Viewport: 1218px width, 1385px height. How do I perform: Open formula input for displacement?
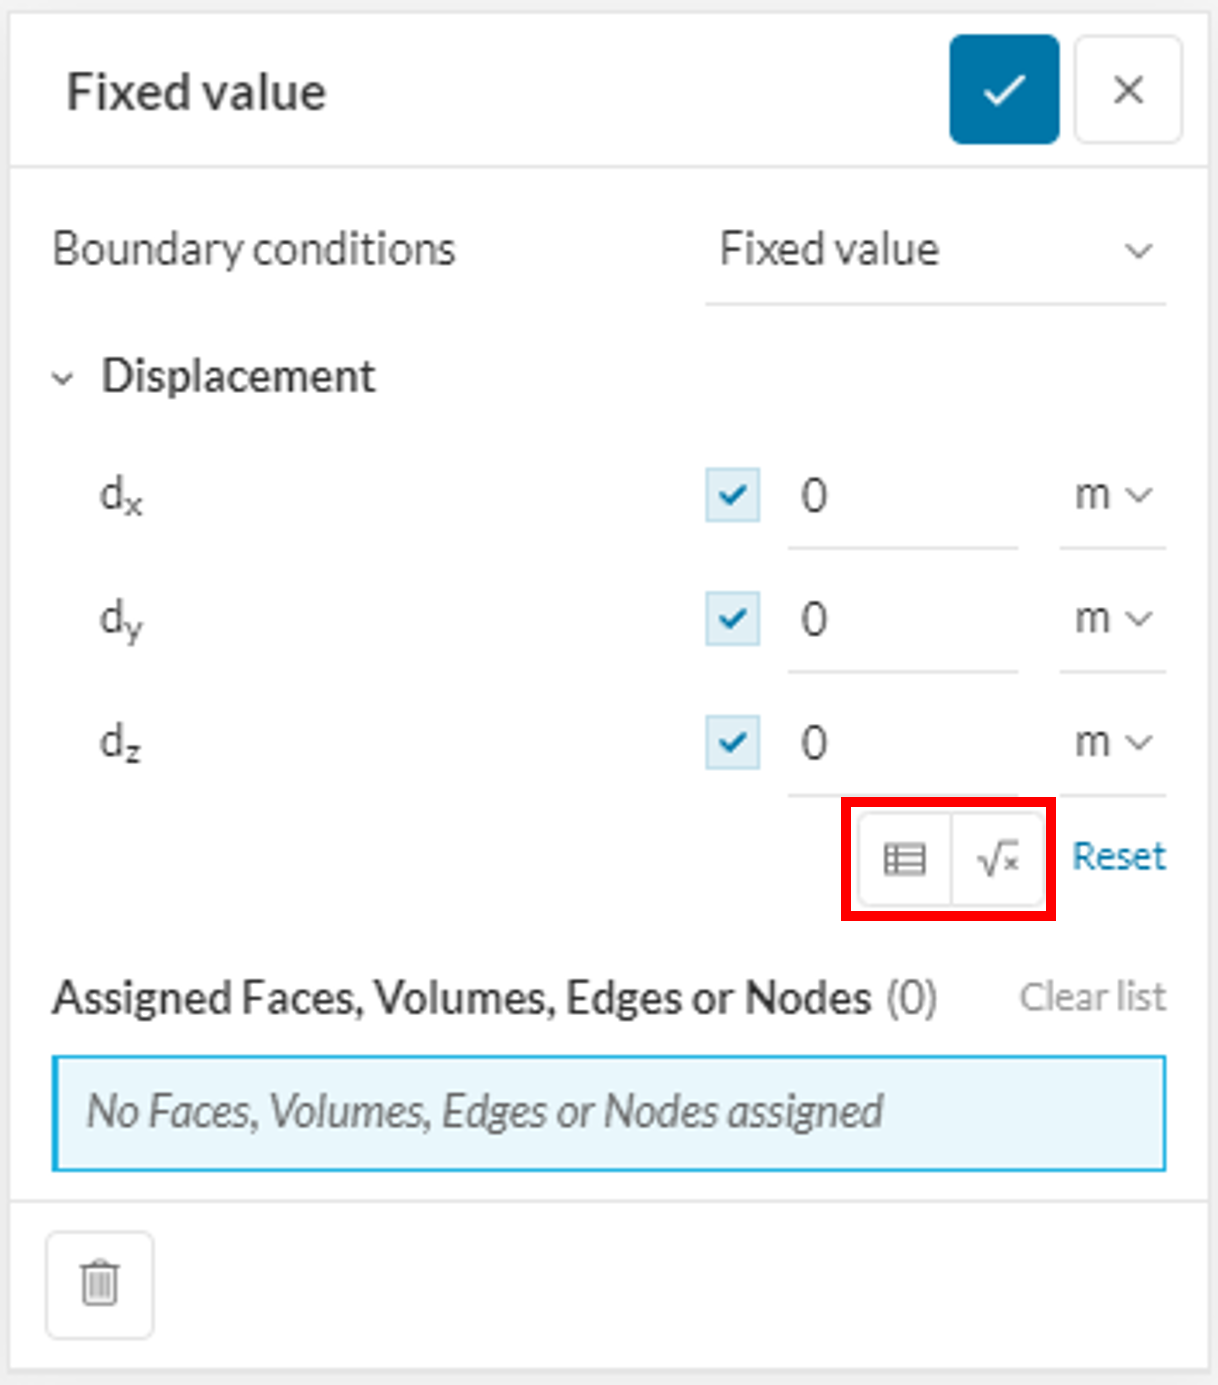tap(998, 858)
